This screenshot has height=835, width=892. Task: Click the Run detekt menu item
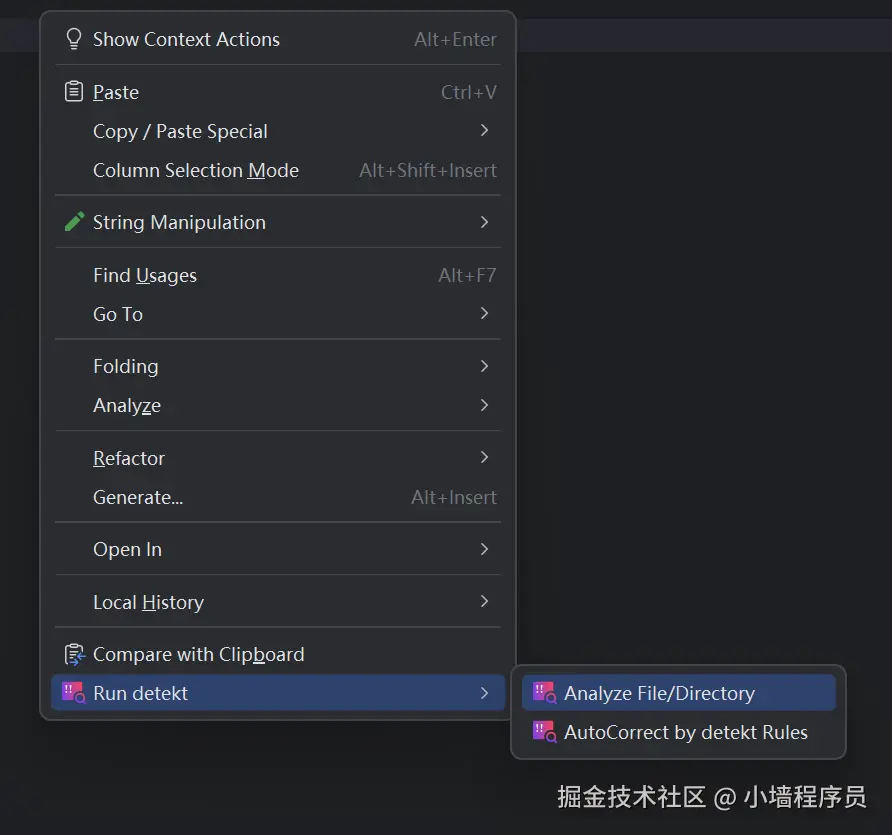click(141, 693)
